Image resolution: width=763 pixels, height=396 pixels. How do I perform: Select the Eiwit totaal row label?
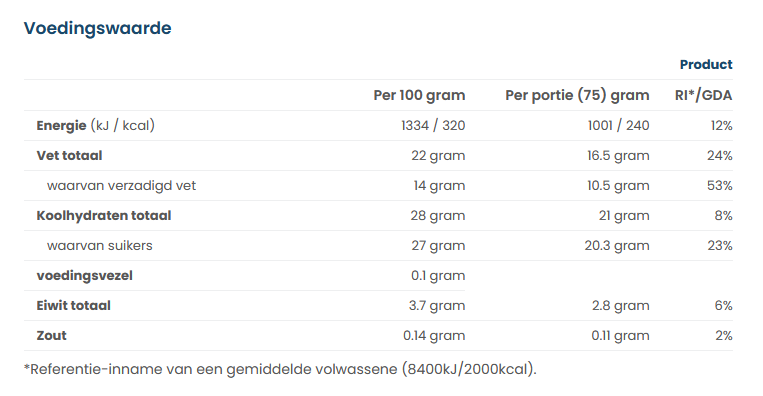pyautogui.click(x=73, y=306)
